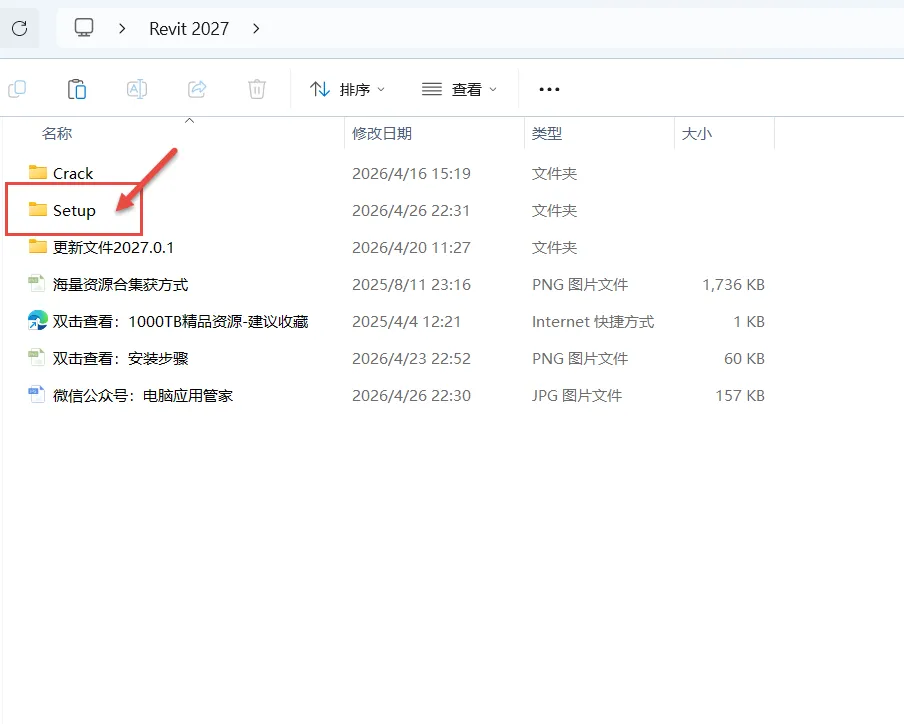Select the Revit 2027 breadcrumb
This screenshot has width=904, height=724.
tap(189, 28)
